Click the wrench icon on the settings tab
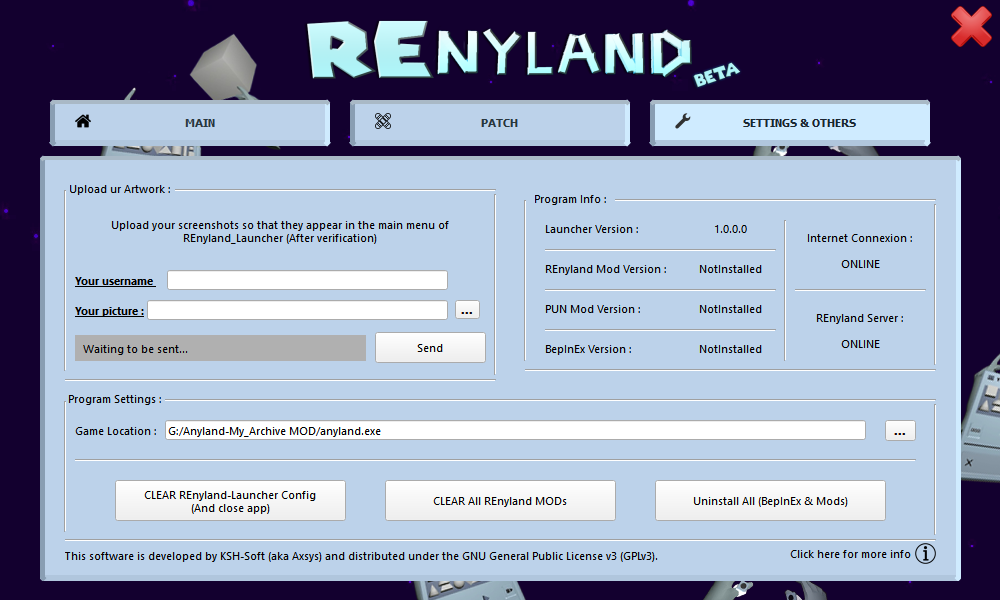 [x=683, y=122]
